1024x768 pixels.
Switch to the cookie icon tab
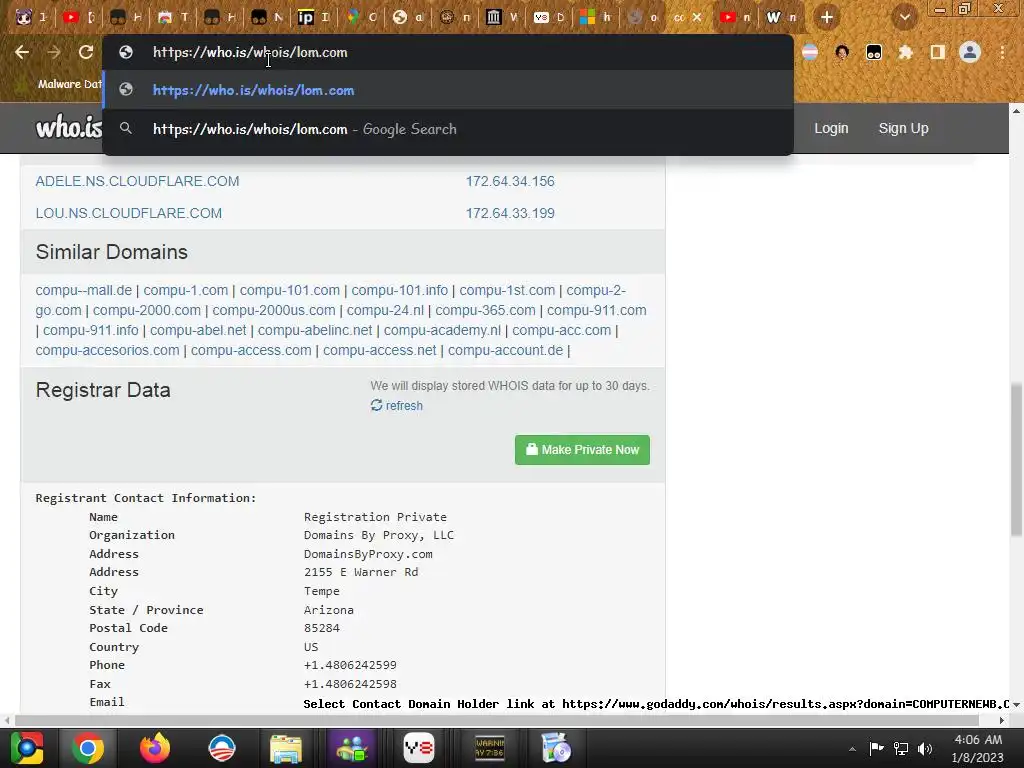point(455,18)
